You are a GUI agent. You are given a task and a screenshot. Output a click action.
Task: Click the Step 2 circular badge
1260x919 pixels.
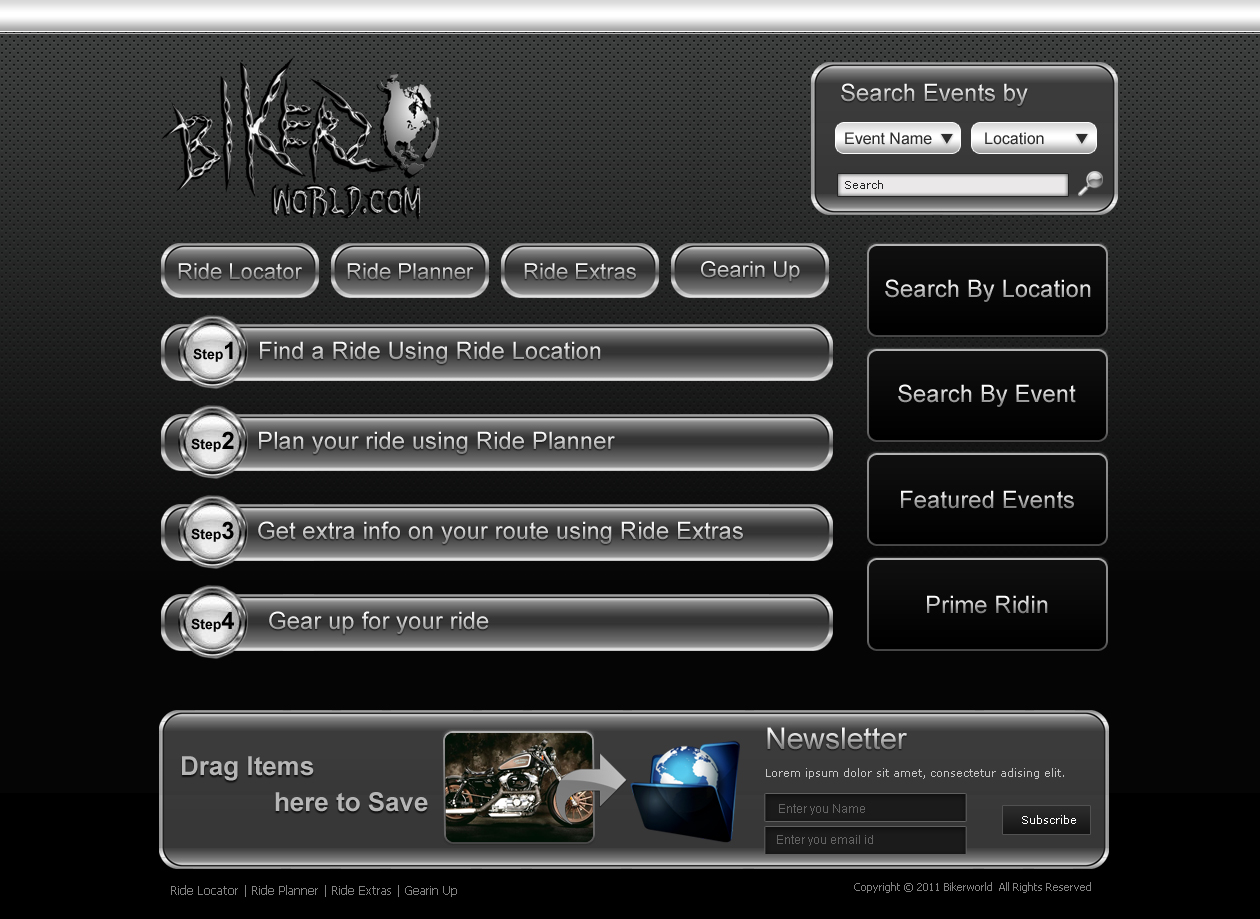pos(213,442)
